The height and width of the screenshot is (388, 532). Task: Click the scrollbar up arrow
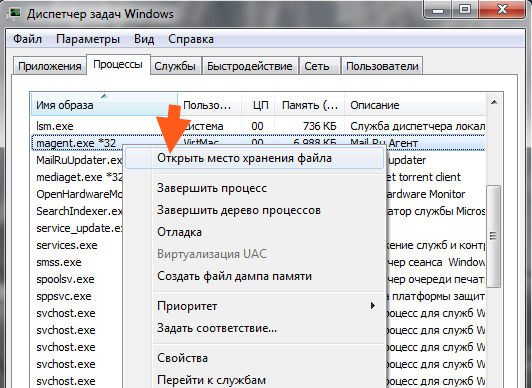tap(494, 102)
